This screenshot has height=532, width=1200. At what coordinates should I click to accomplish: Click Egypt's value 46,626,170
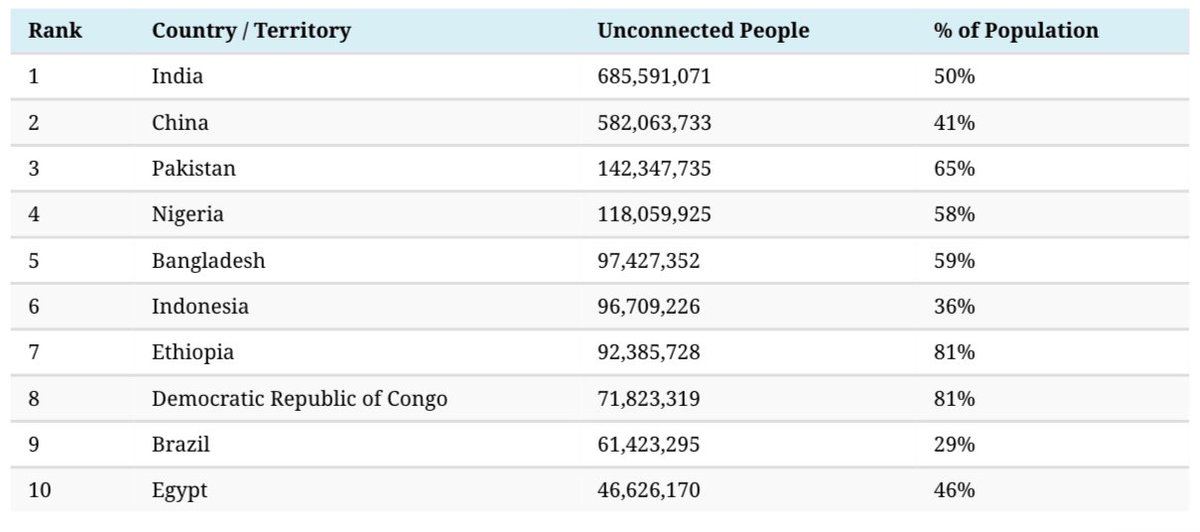click(649, 491)
